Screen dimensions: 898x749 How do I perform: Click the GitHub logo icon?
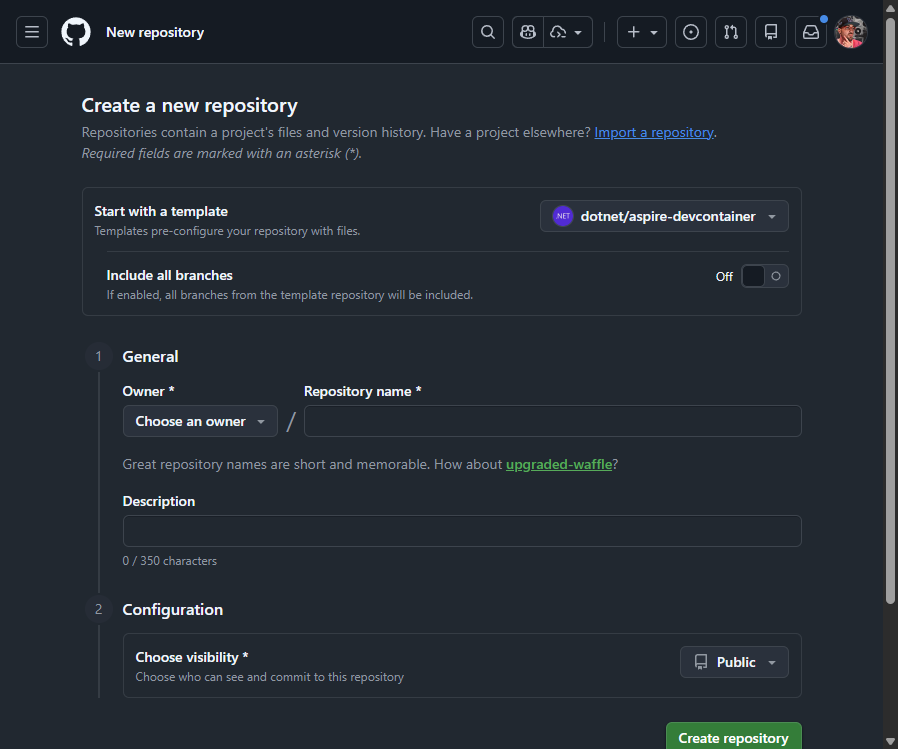pos(76,31)
